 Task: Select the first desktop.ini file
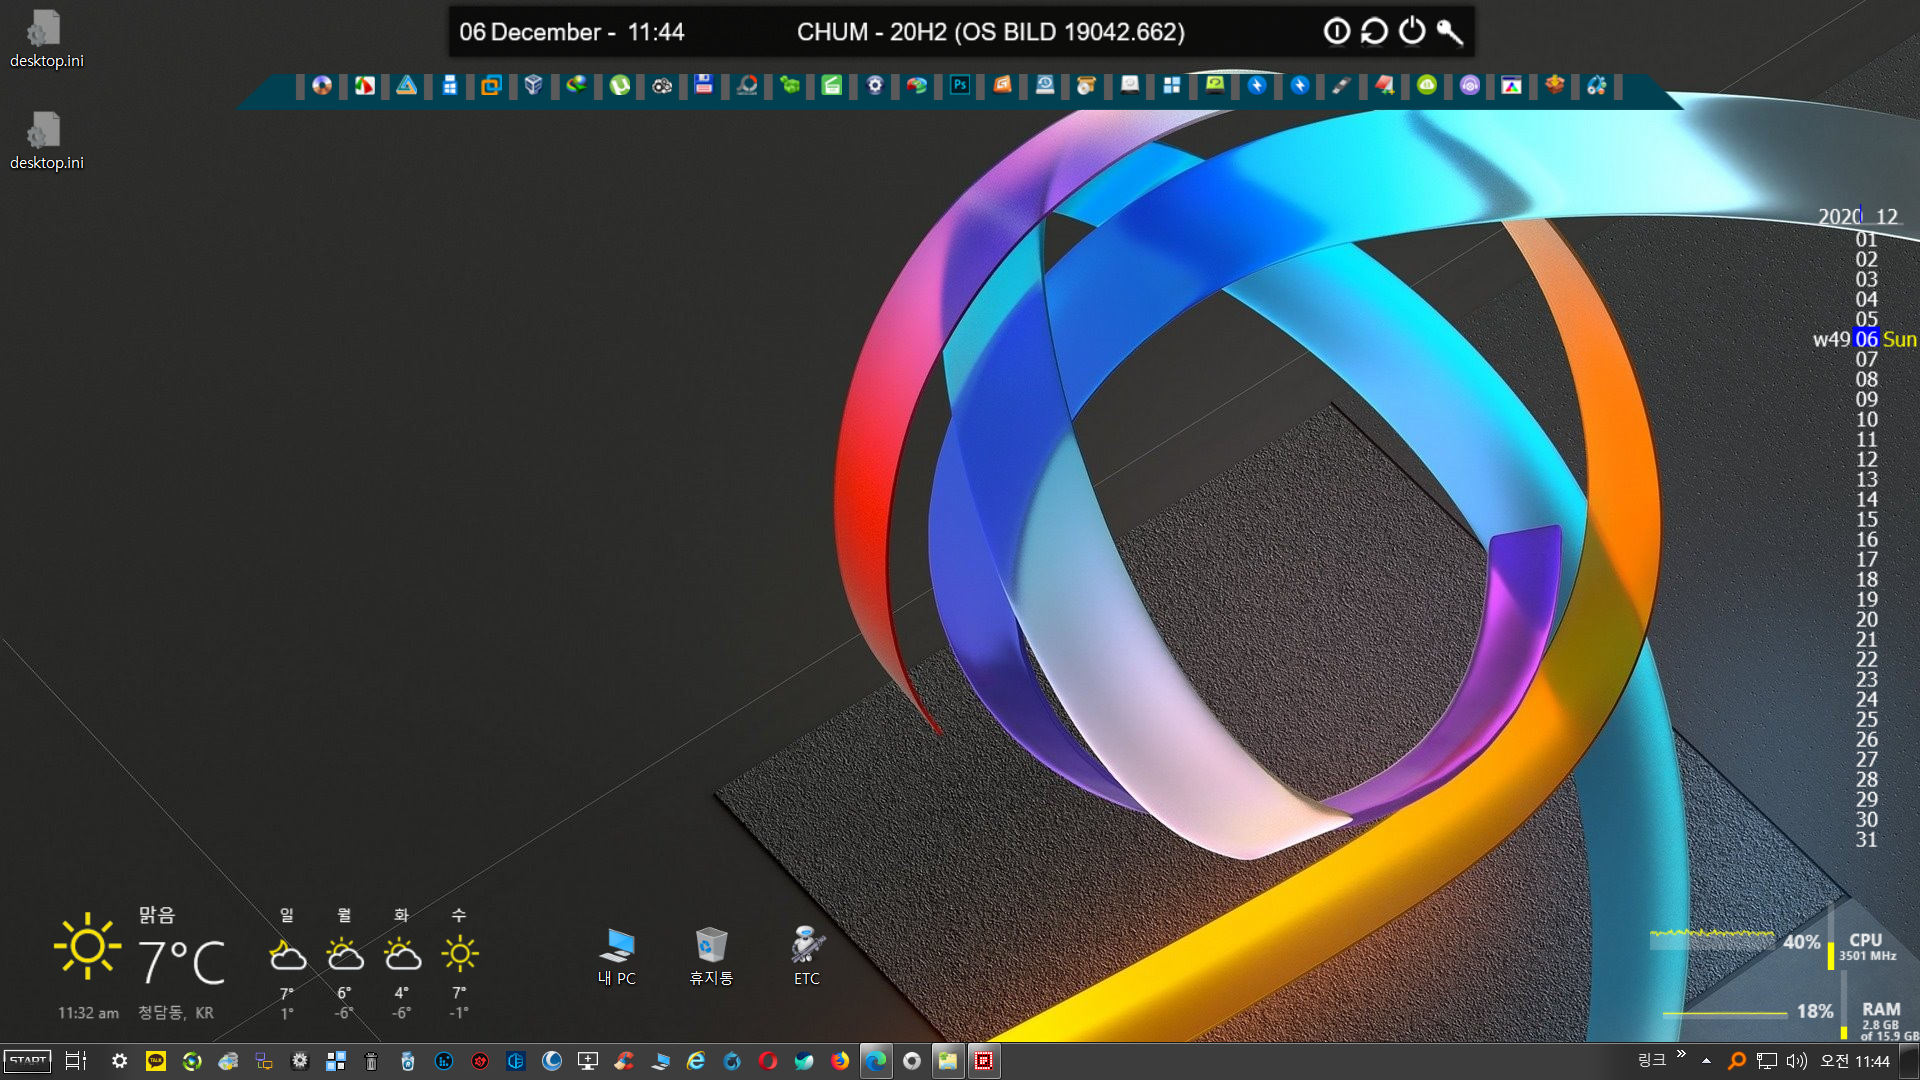[46, 40]
